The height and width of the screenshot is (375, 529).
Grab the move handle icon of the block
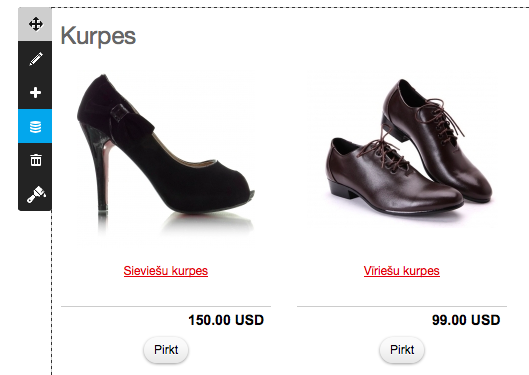35,24
